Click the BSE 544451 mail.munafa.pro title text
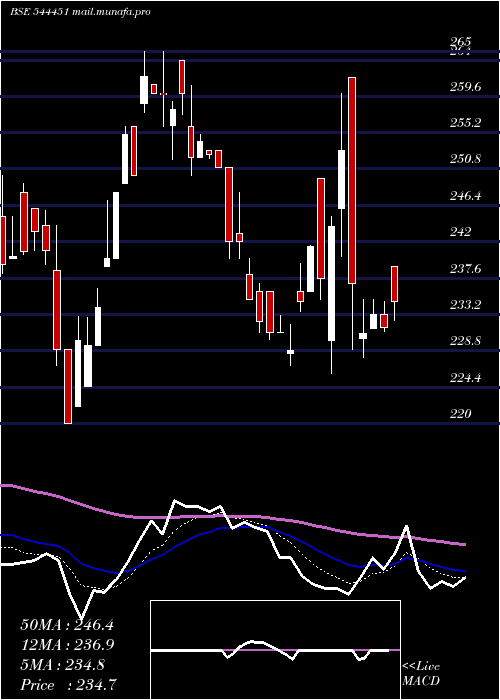500x700 pixels. pyautogui.click(x=80, y=12)
